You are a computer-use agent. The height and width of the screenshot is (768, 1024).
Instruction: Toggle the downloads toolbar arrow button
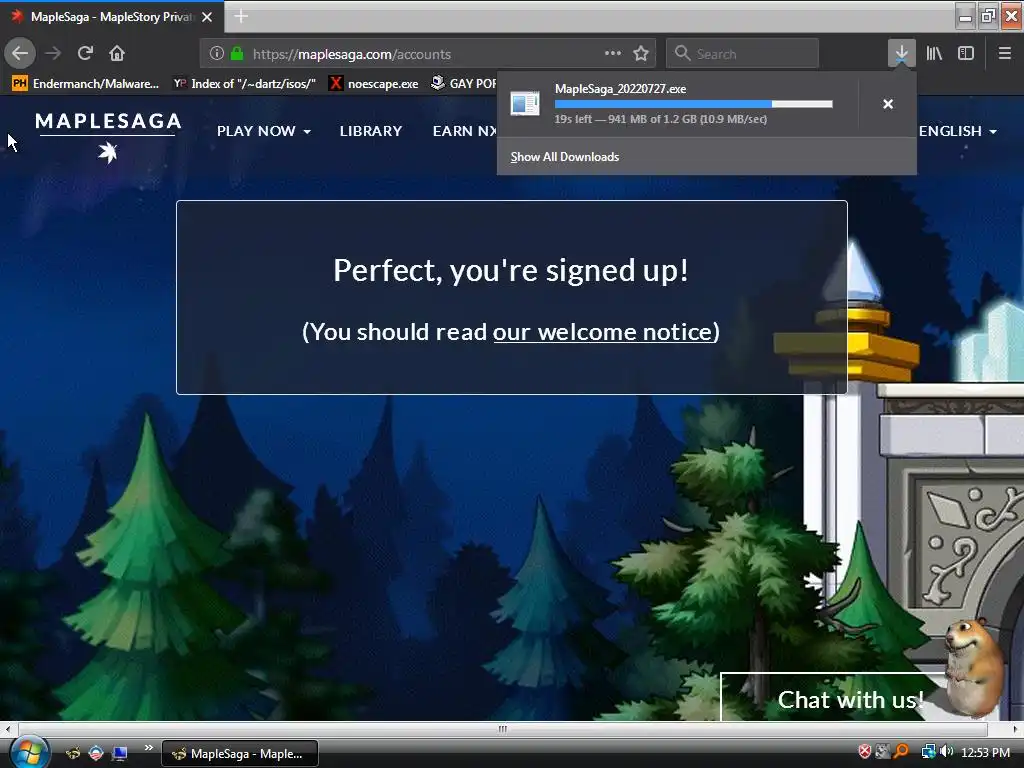click(x=901, y=53)
